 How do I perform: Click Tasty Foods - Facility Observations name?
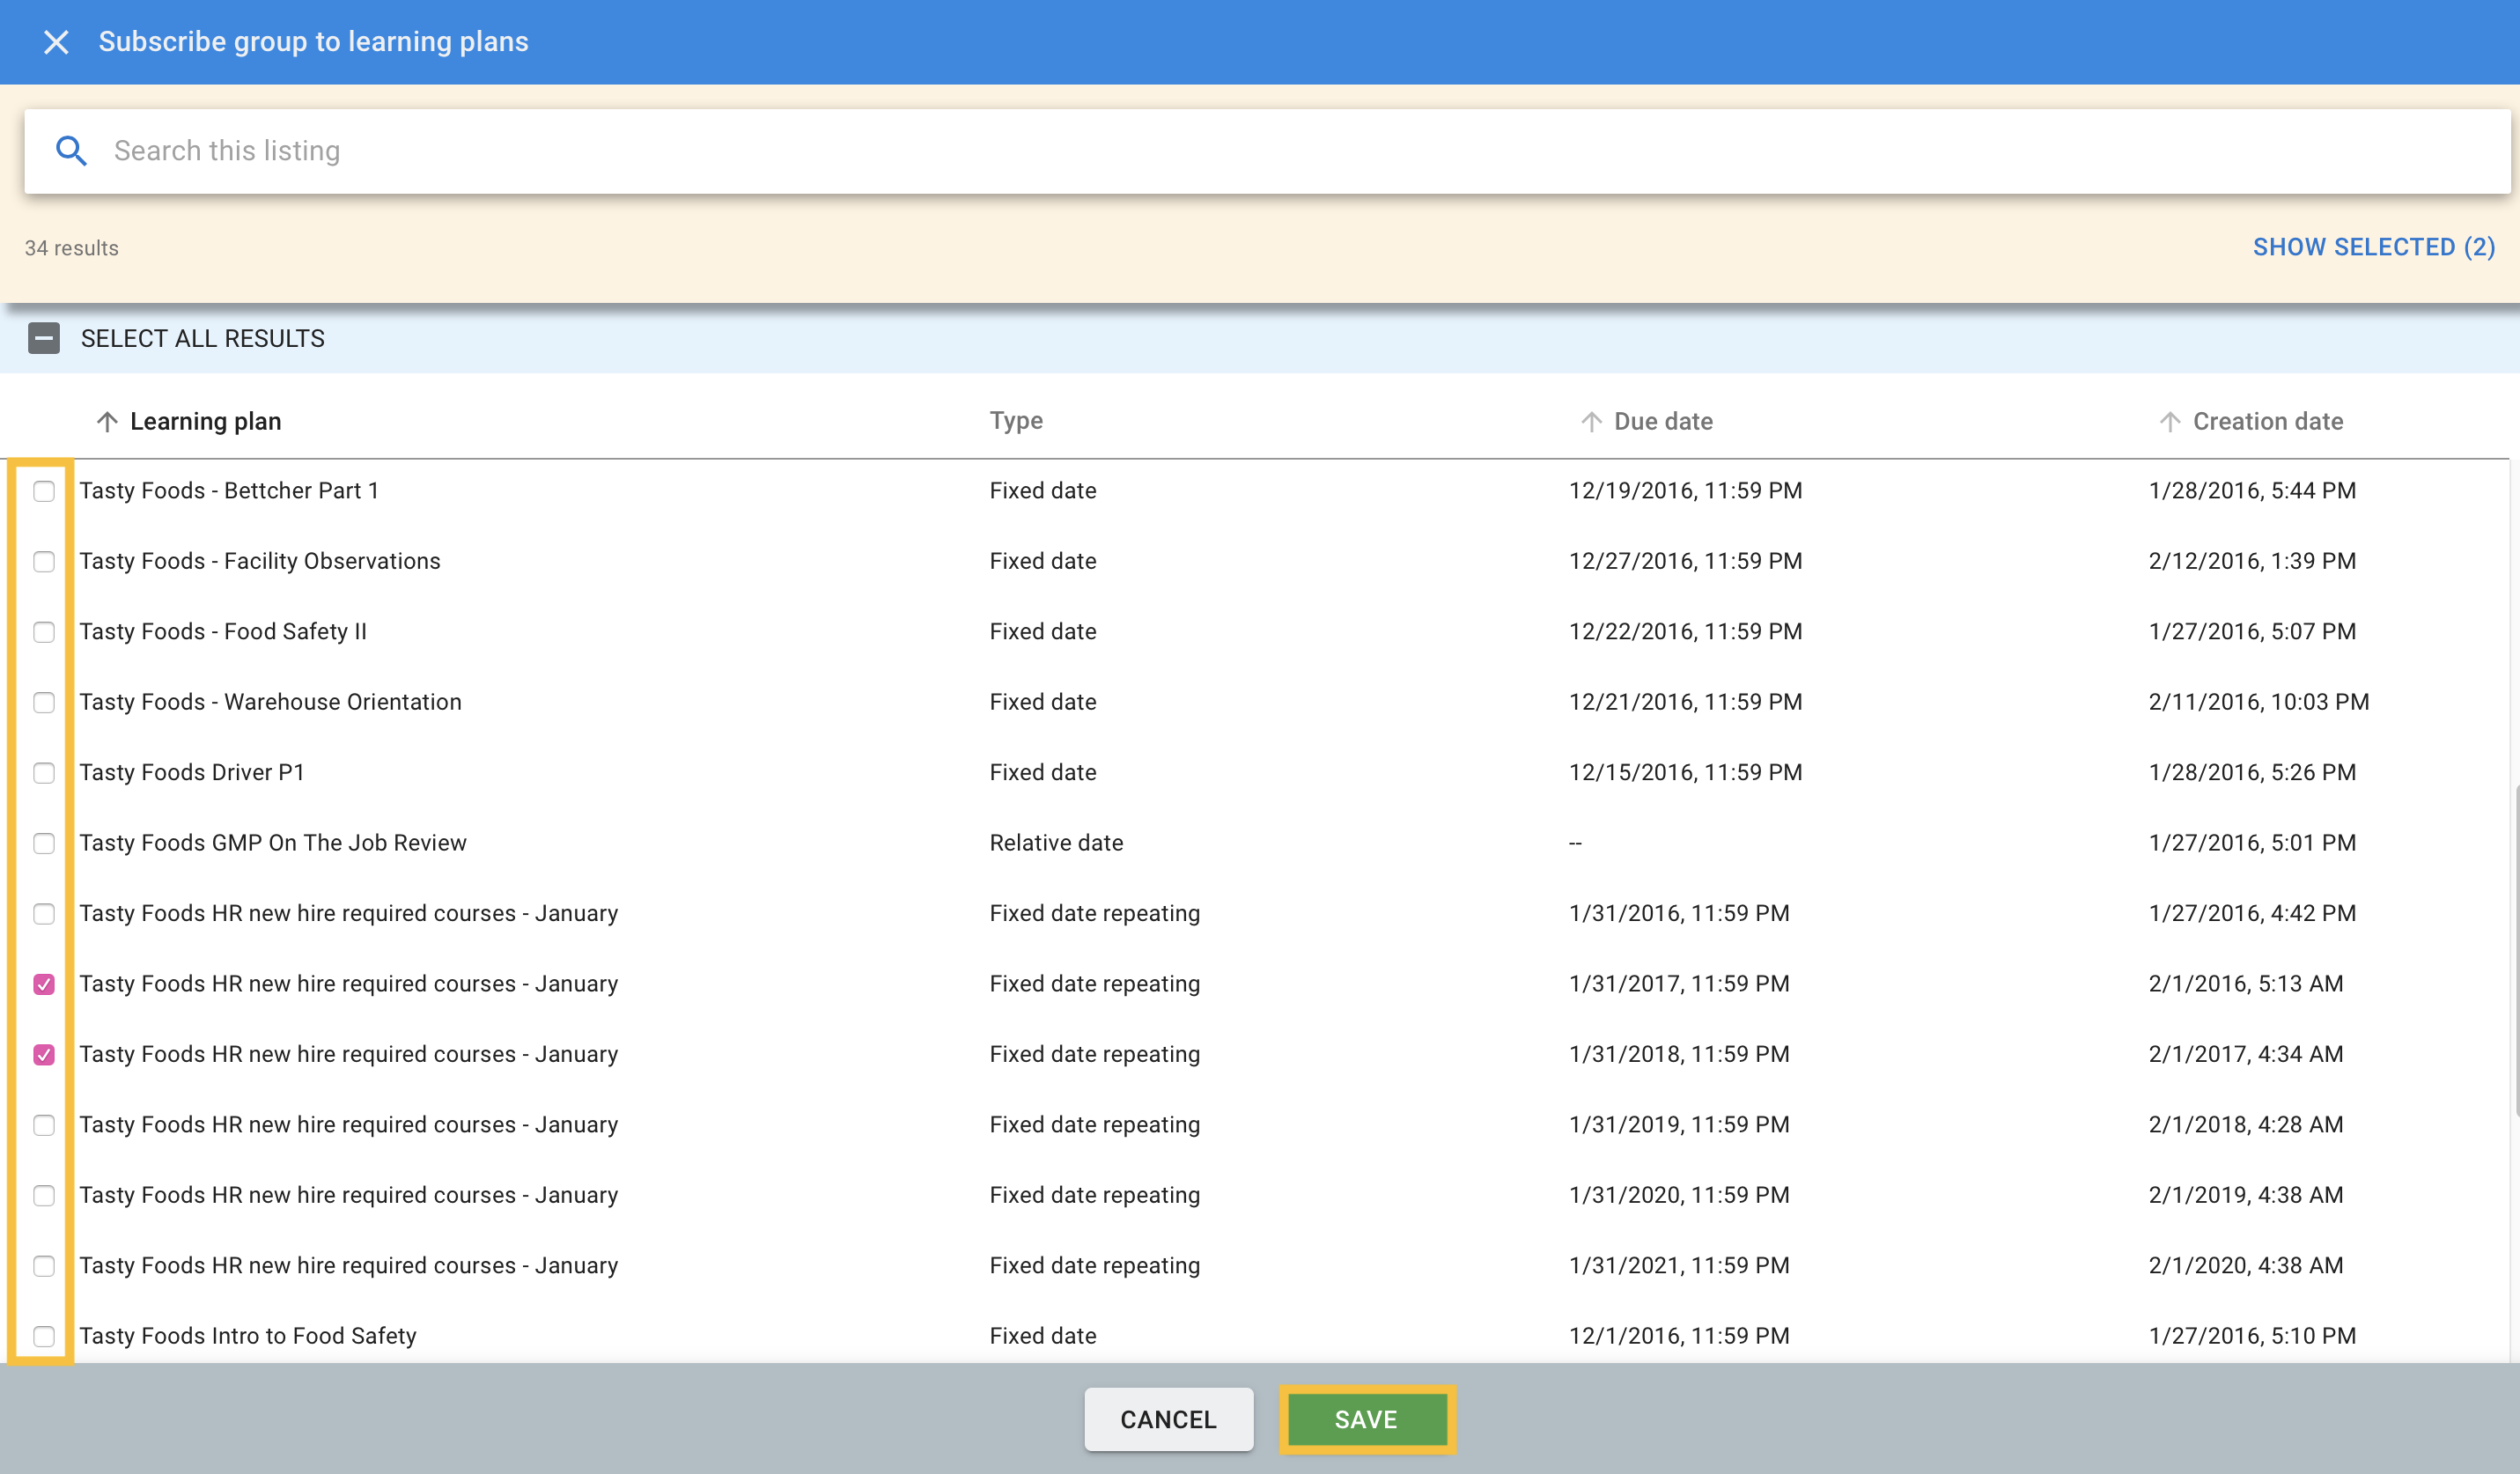260,561
